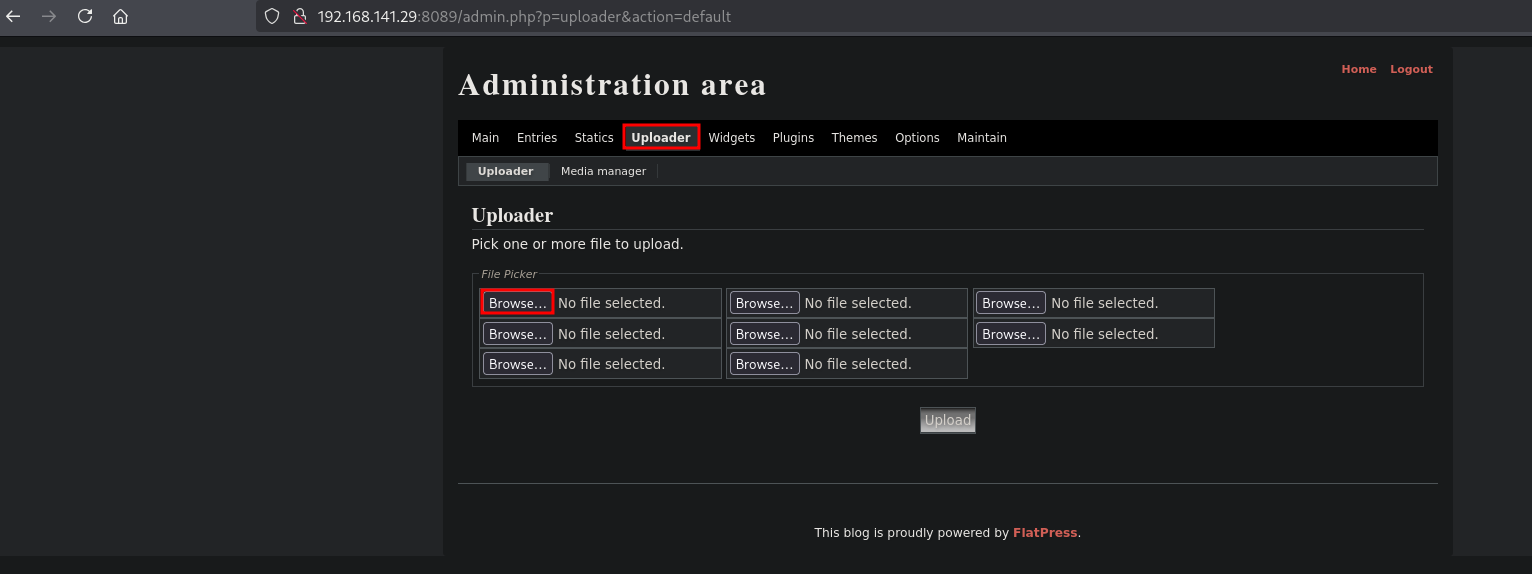Click the browser reload icon
This screenshot has height=574, width=1532.
[x=85, y=16]
